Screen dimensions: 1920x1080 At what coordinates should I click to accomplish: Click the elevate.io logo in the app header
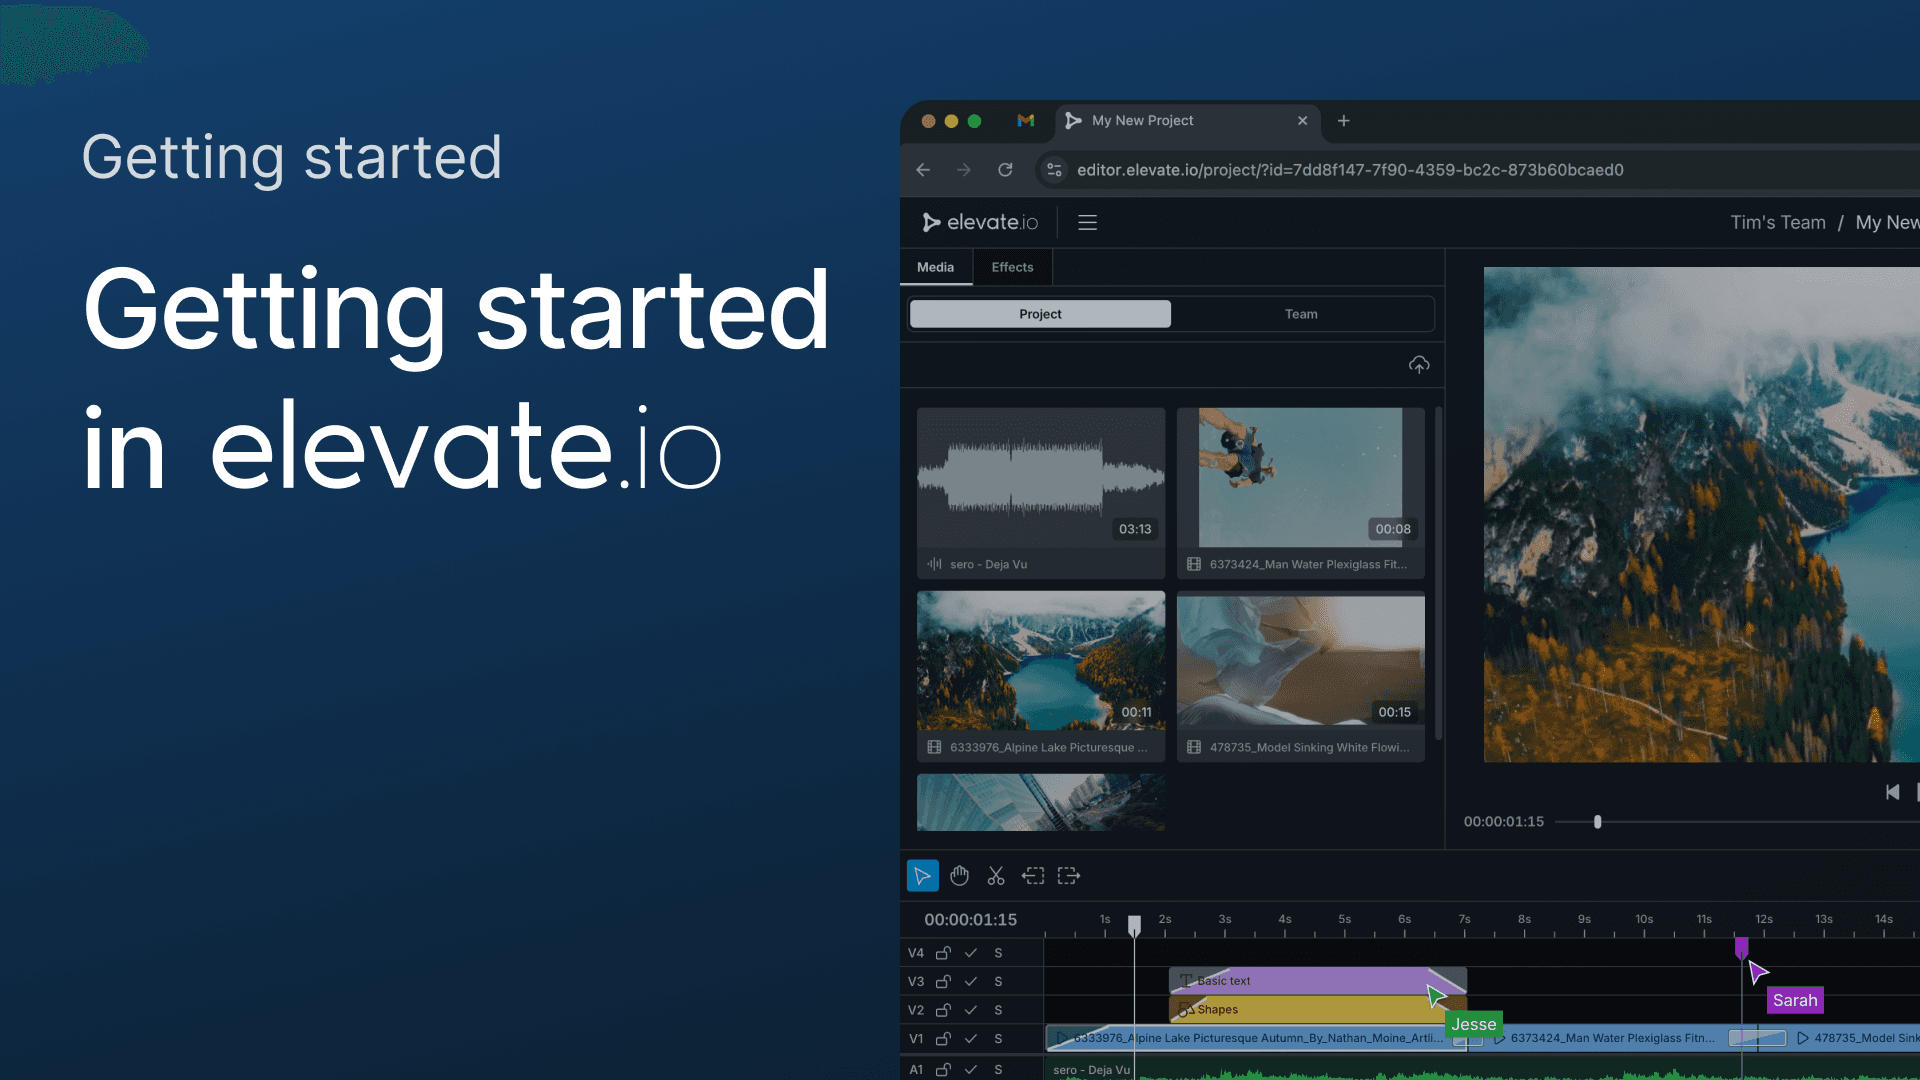980,222
